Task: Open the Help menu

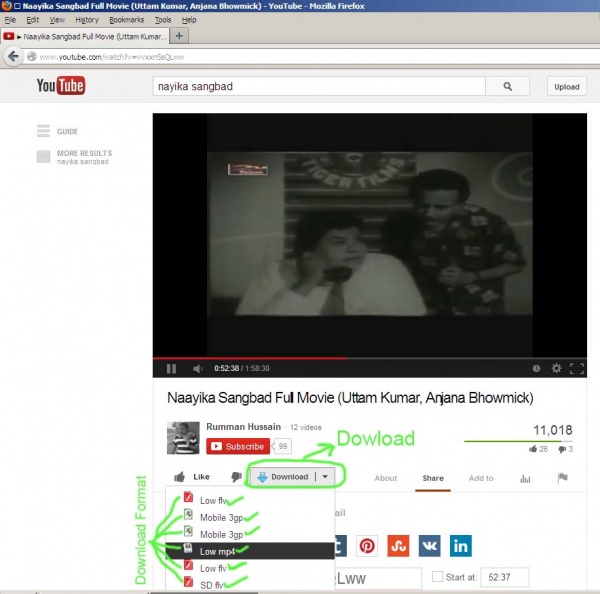Action: (x=189, y=20)
